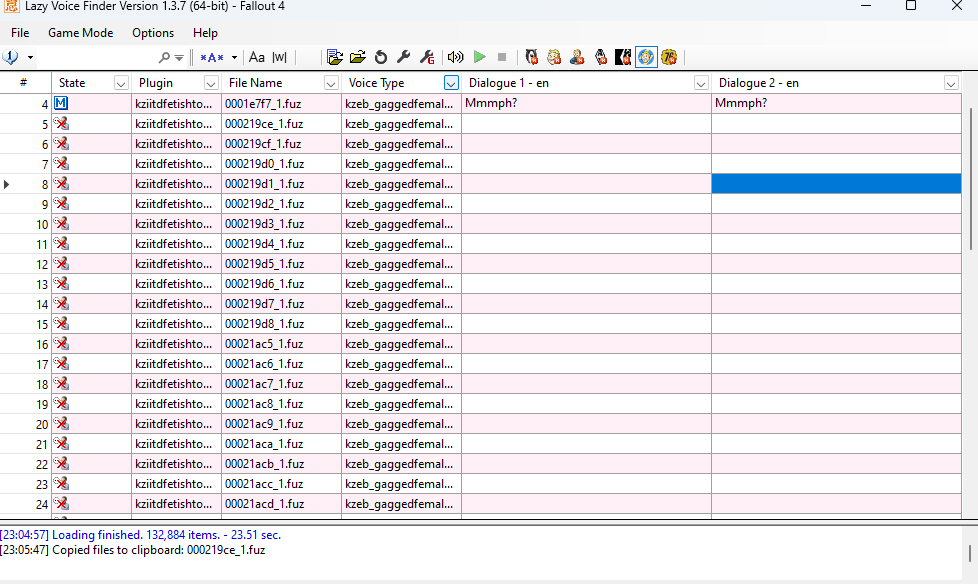Open the Dialogue 1 - en filter dropdown

pyautogui.click(x=701, y=83)
